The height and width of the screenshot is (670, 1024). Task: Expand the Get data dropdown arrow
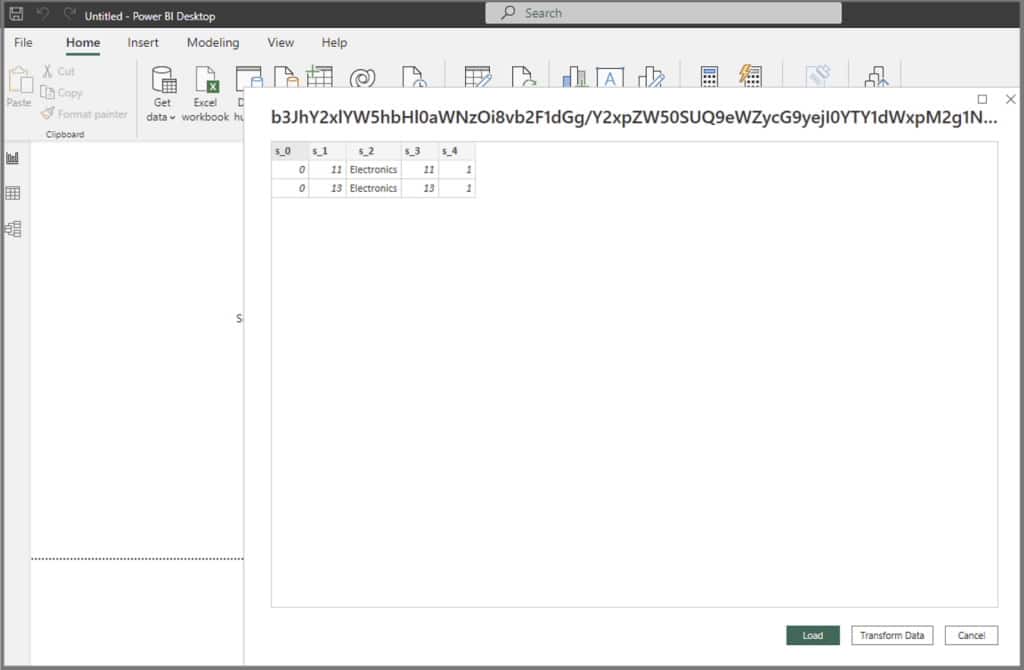click(174, 116)
